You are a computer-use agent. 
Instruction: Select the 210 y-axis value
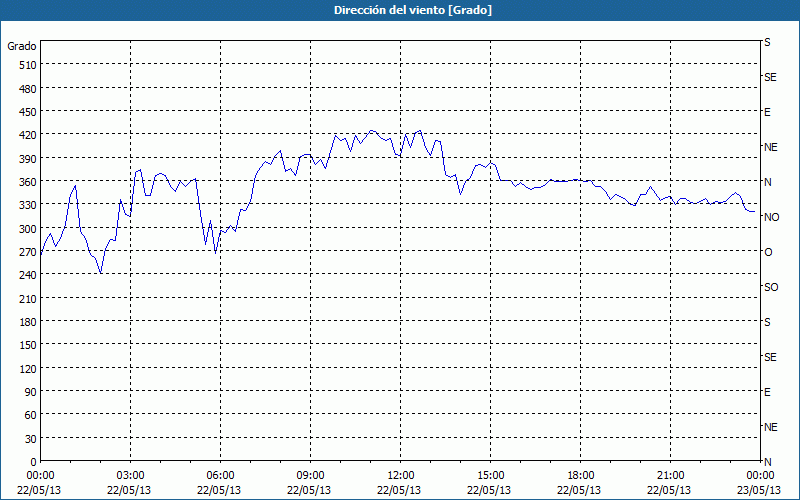click(x=29, y=299)
